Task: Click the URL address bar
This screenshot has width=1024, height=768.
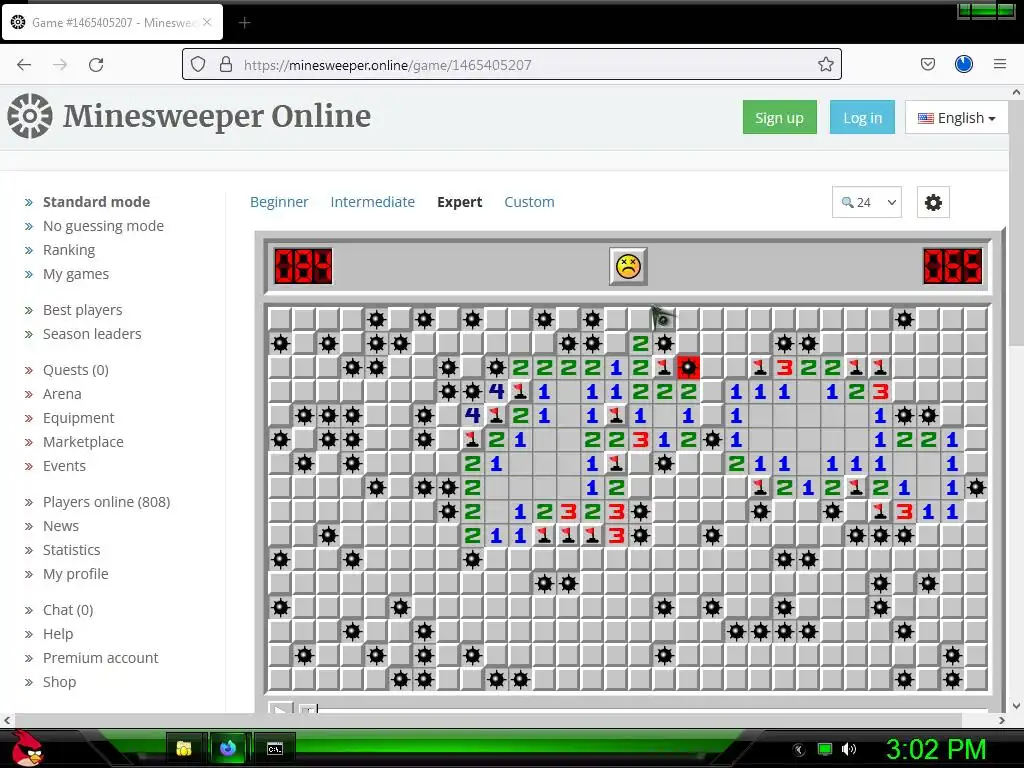Action: 511,64
